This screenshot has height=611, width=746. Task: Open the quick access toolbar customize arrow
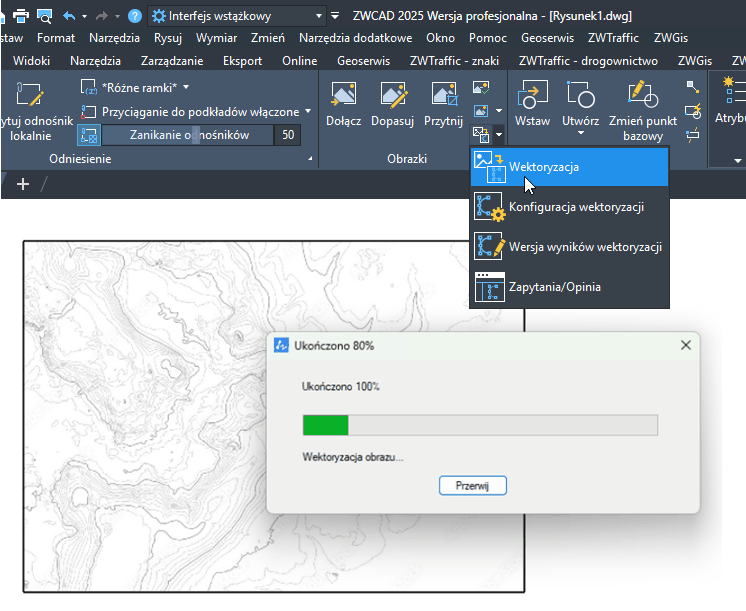tap(335, 16)
